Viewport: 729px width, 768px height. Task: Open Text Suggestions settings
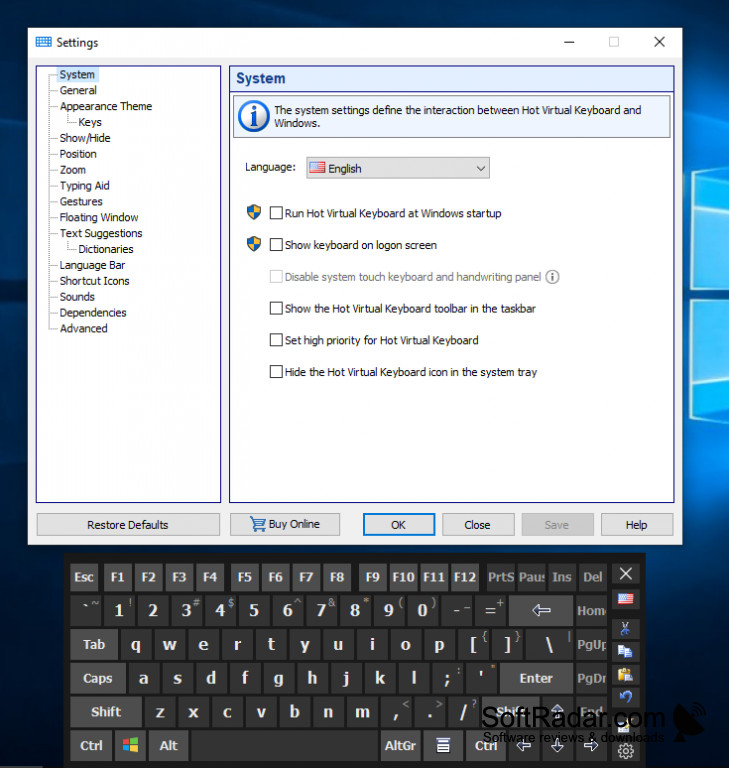click(101, 233)
